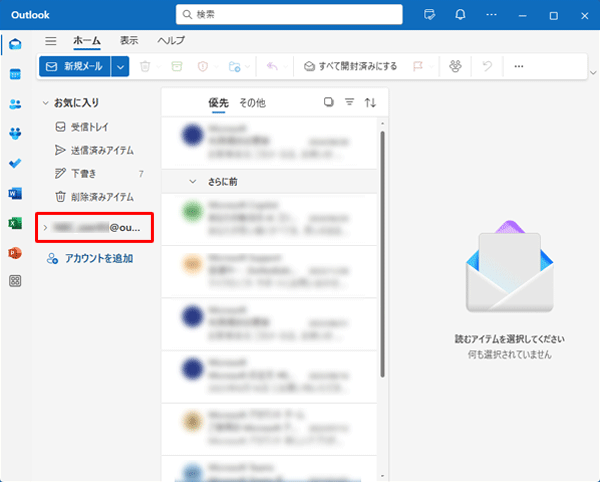Select the ホーム ribbon tab
The height and width of the screenshot is (482, 600).
(87, 41)
